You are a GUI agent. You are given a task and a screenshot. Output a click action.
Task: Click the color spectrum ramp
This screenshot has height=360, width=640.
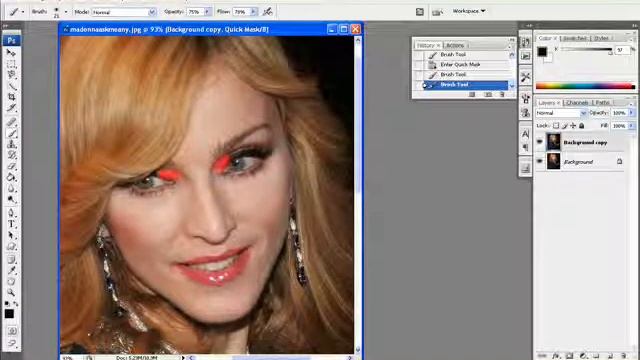pos(585,86)
